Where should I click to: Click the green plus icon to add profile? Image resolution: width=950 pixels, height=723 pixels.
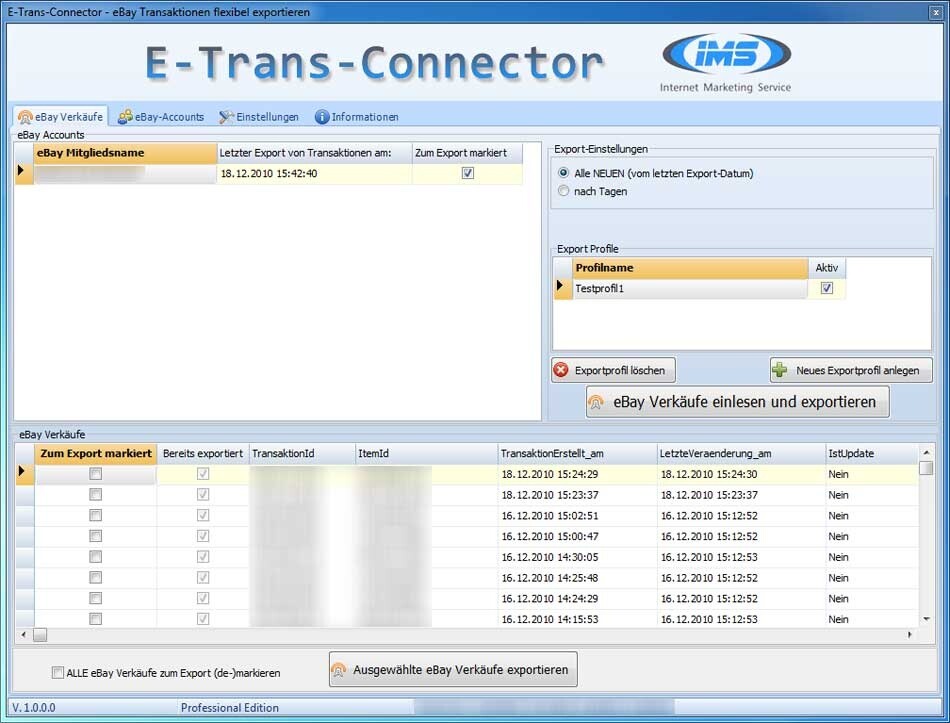(x=779, y=369)
